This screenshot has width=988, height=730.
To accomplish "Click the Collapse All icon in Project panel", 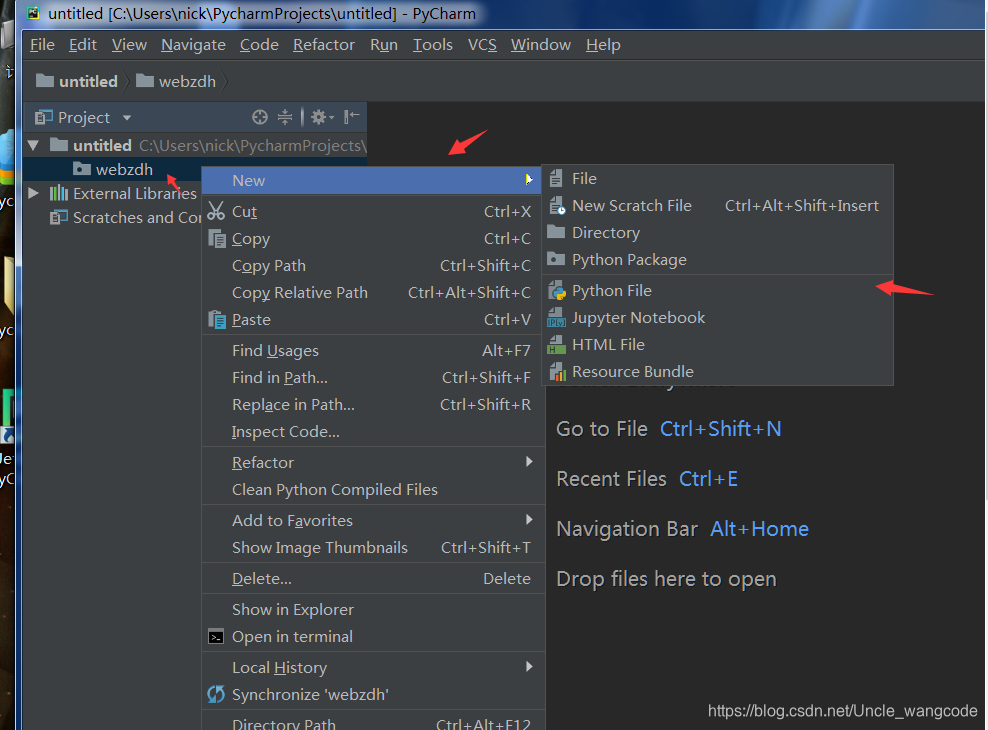I will [x=285, y=117].
